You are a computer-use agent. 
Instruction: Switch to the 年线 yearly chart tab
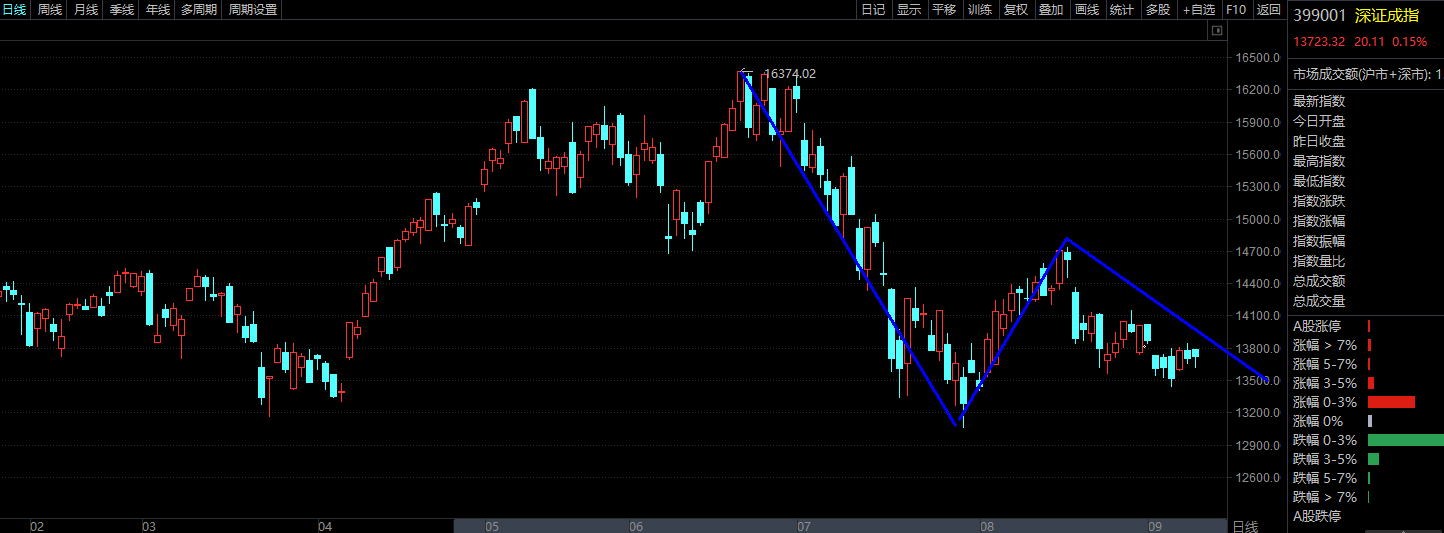point(157,9)
